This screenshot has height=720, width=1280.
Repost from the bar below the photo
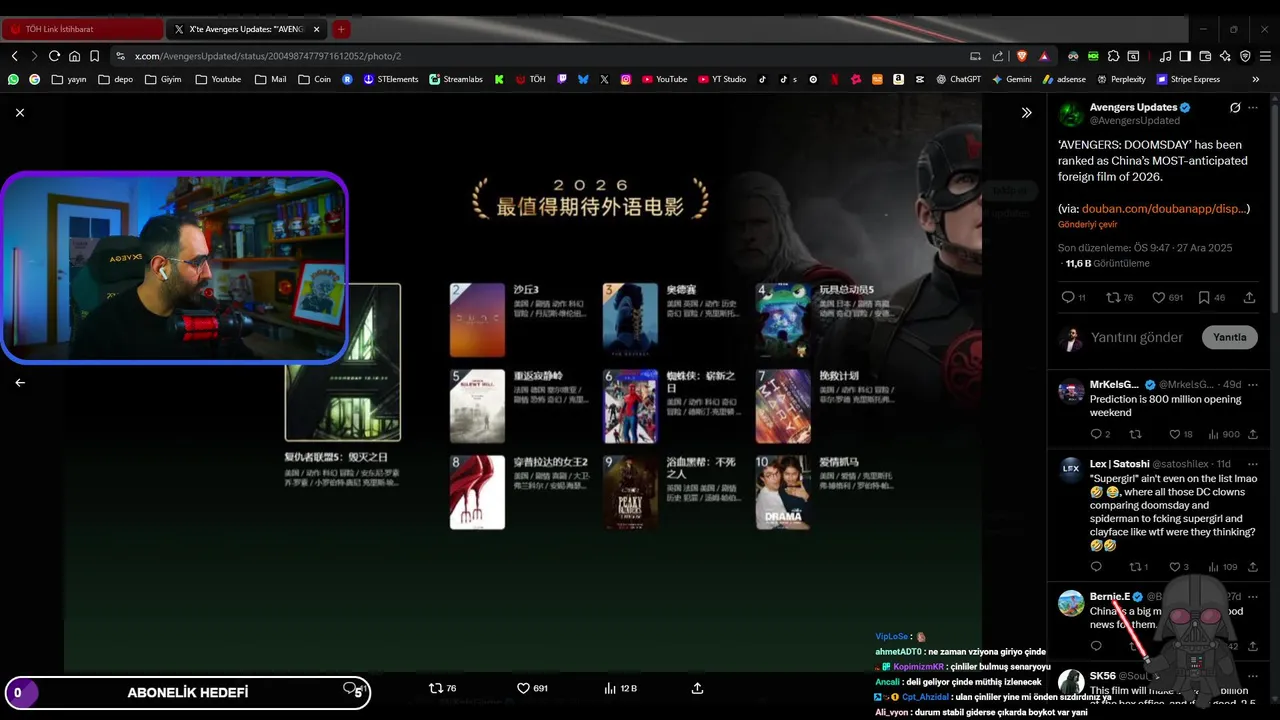click(442, 688)
